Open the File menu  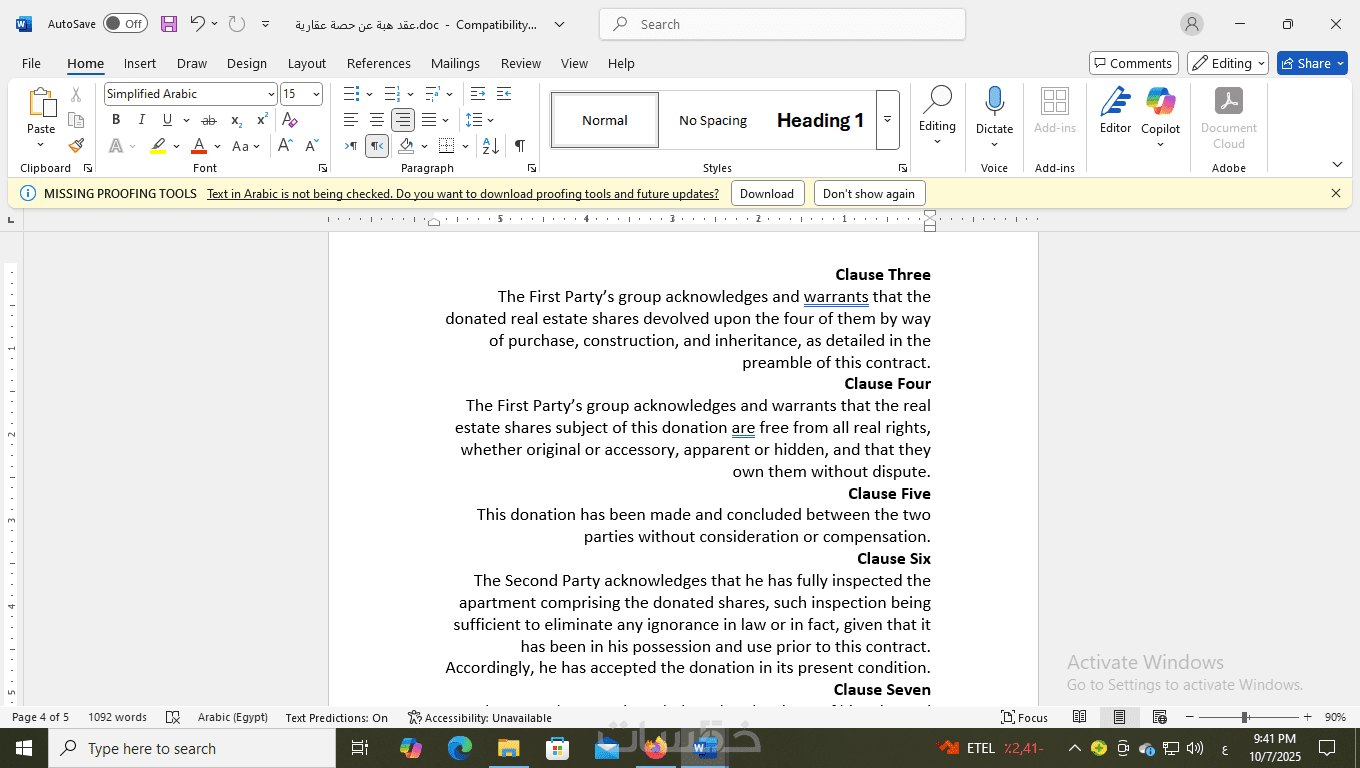[31, 63]
